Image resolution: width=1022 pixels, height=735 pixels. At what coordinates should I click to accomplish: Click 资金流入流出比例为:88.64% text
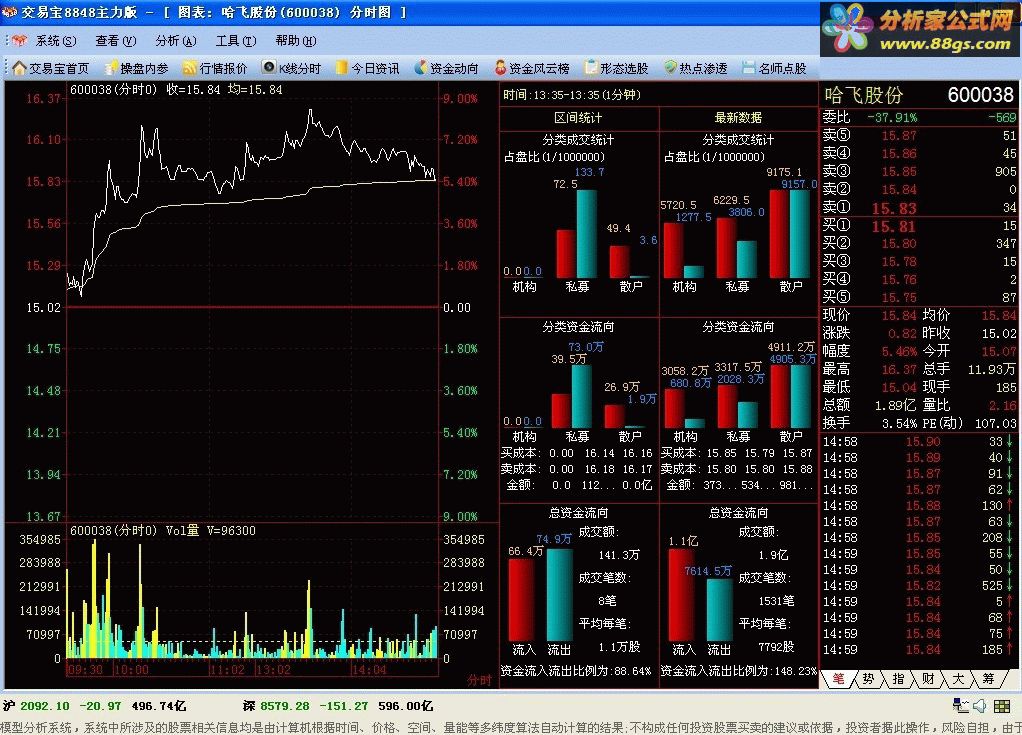[576, 670]
